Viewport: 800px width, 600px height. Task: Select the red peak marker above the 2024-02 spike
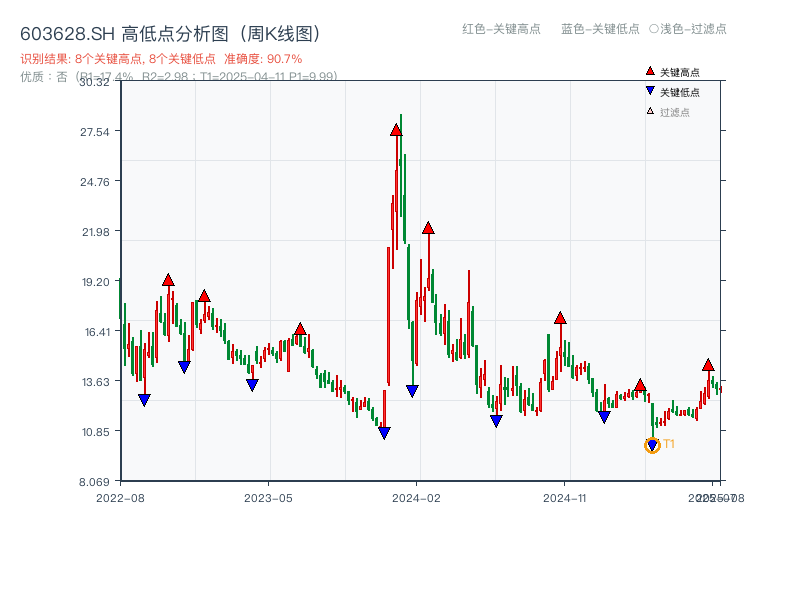[x=429, y=228]
